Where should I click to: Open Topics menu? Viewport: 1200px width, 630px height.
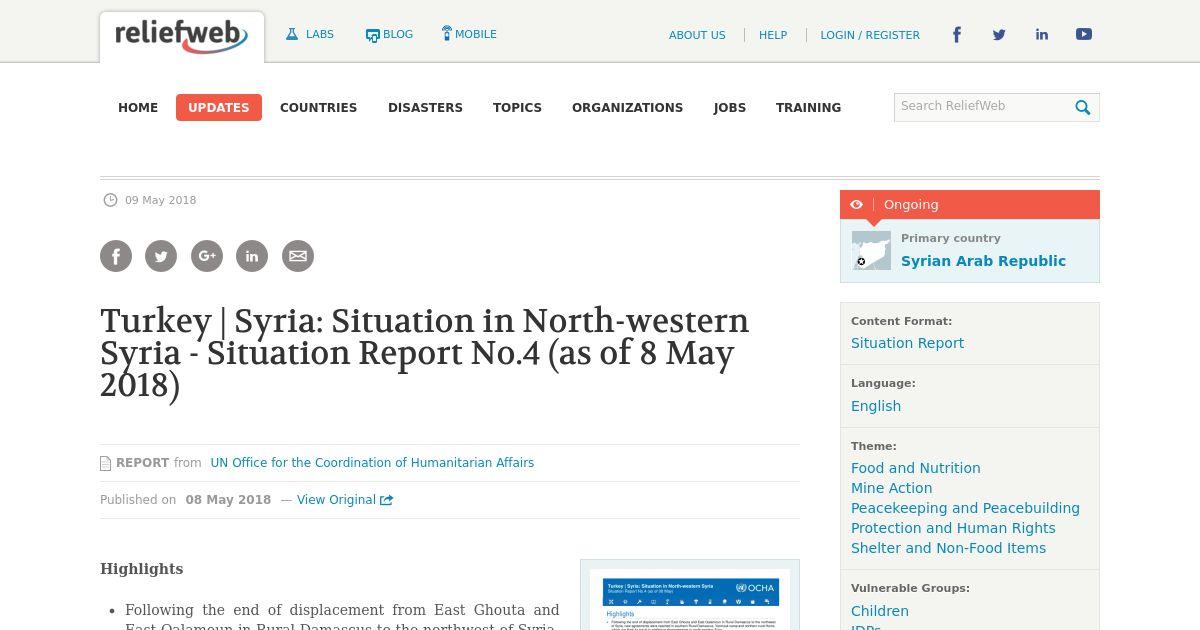click(x=517, y=108)
